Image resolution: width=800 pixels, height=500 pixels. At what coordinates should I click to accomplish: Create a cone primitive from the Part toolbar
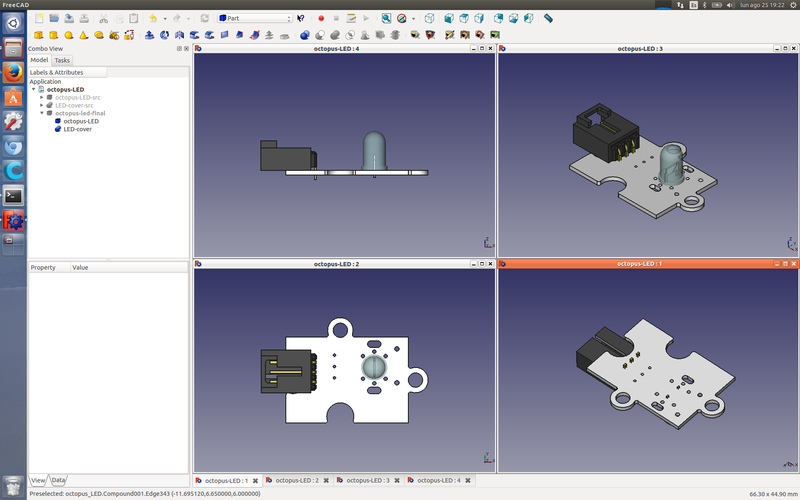84,35
